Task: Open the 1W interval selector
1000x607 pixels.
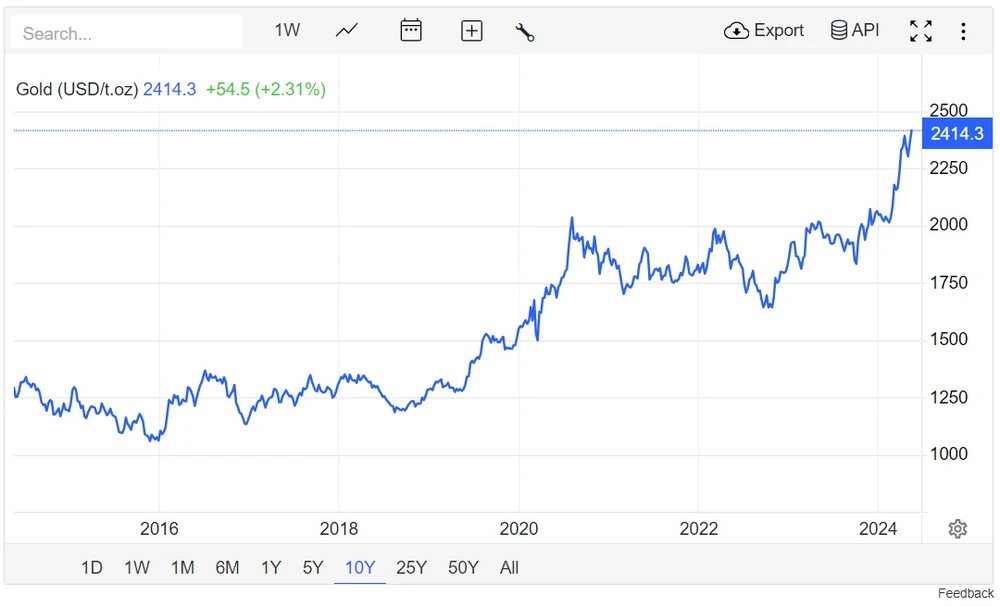Action: click(x=287, y=30)
